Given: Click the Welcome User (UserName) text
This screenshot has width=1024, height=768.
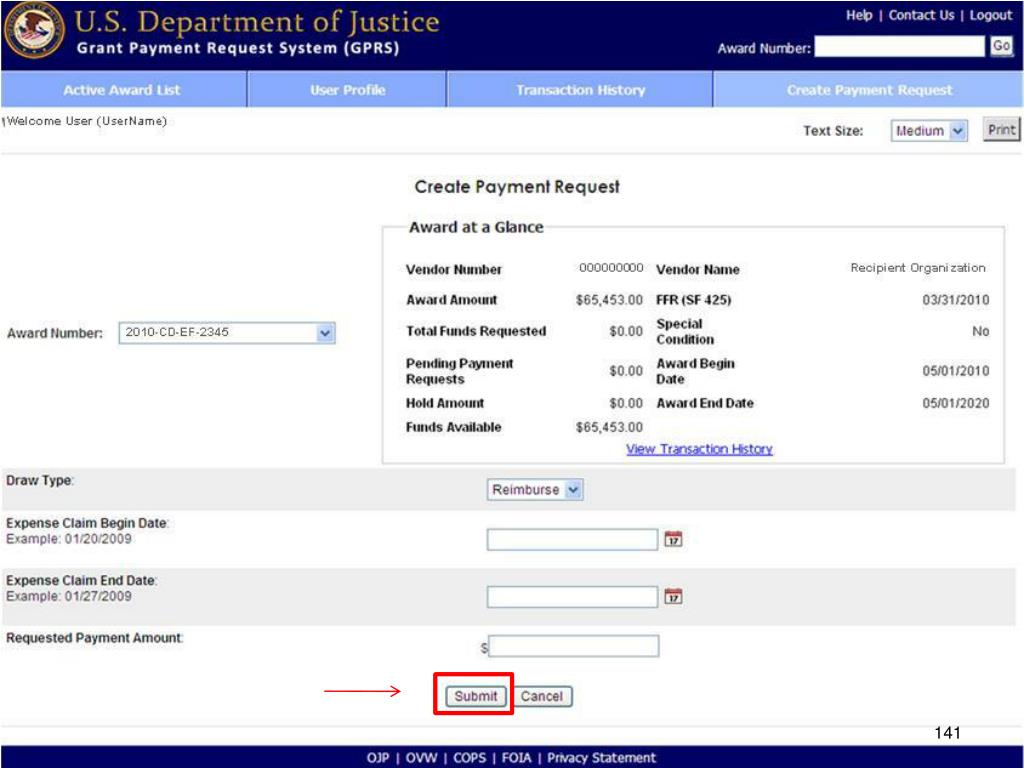Looking at the screenshot, I should click(x=86, y=121).
